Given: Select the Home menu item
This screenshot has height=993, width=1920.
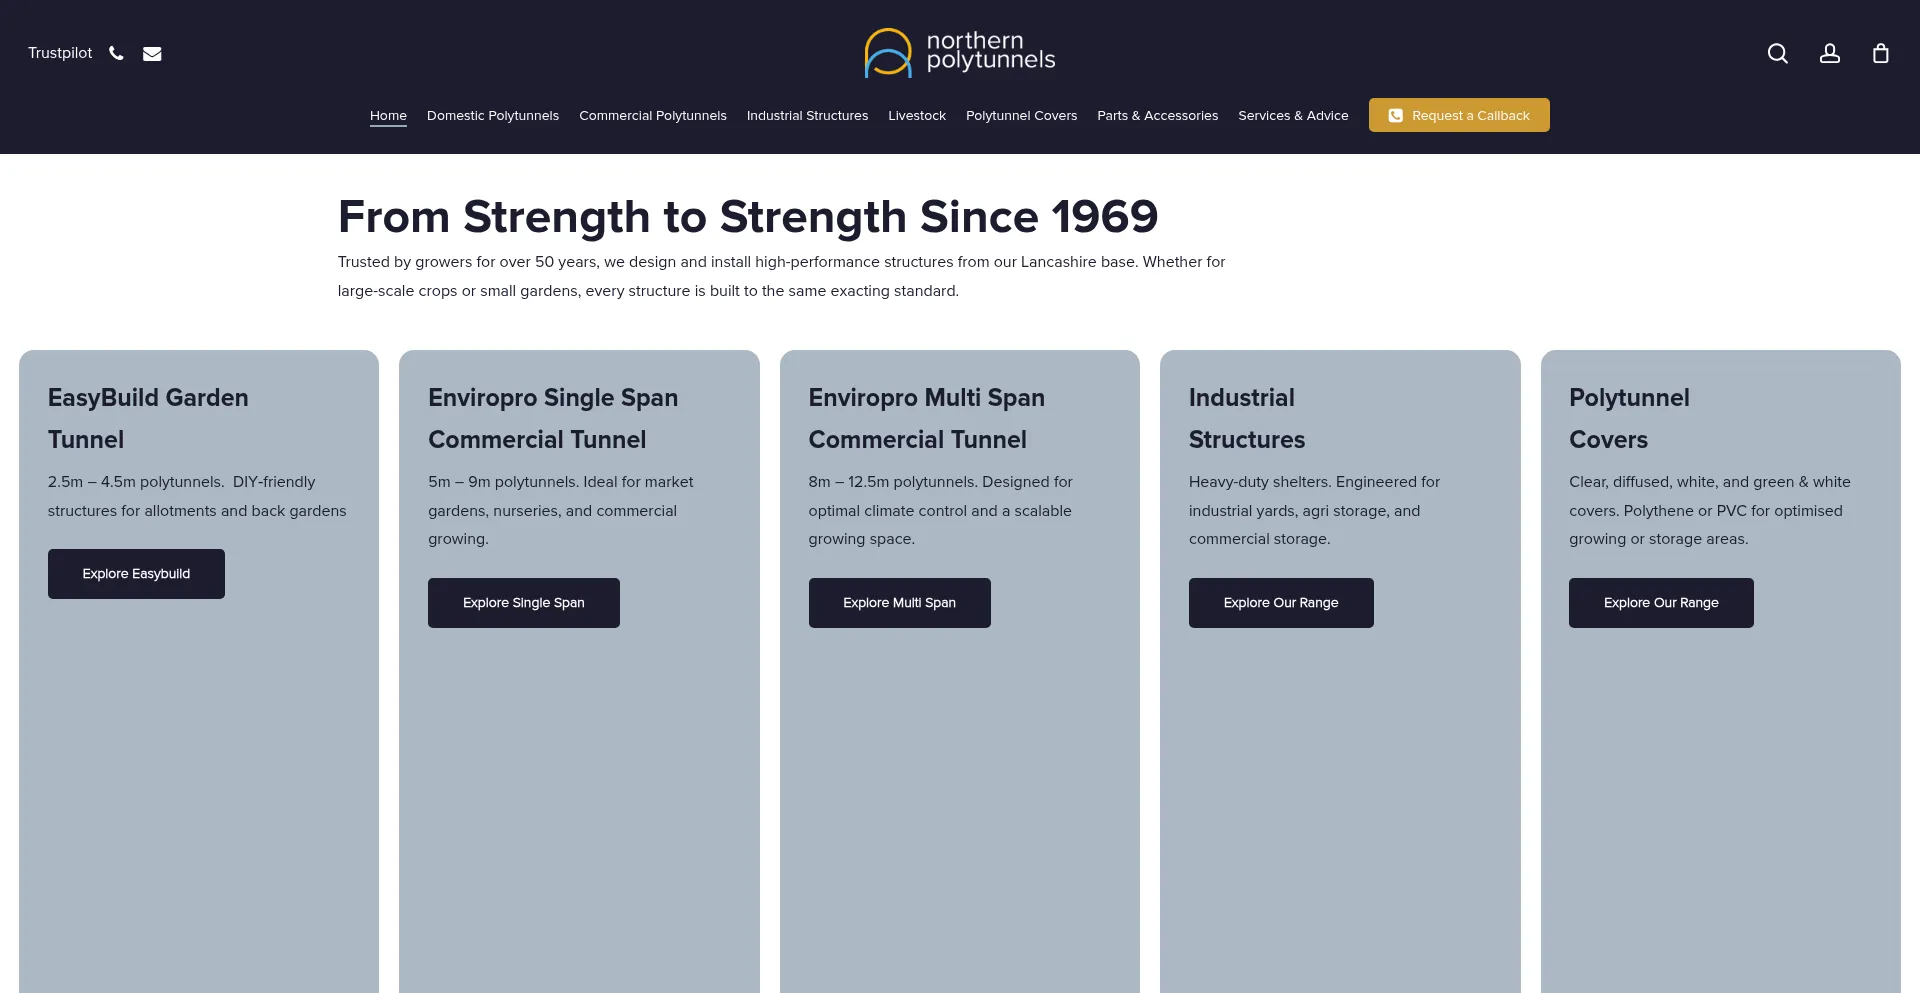Looking at the screenshot, I should click(x=388, y=116).
